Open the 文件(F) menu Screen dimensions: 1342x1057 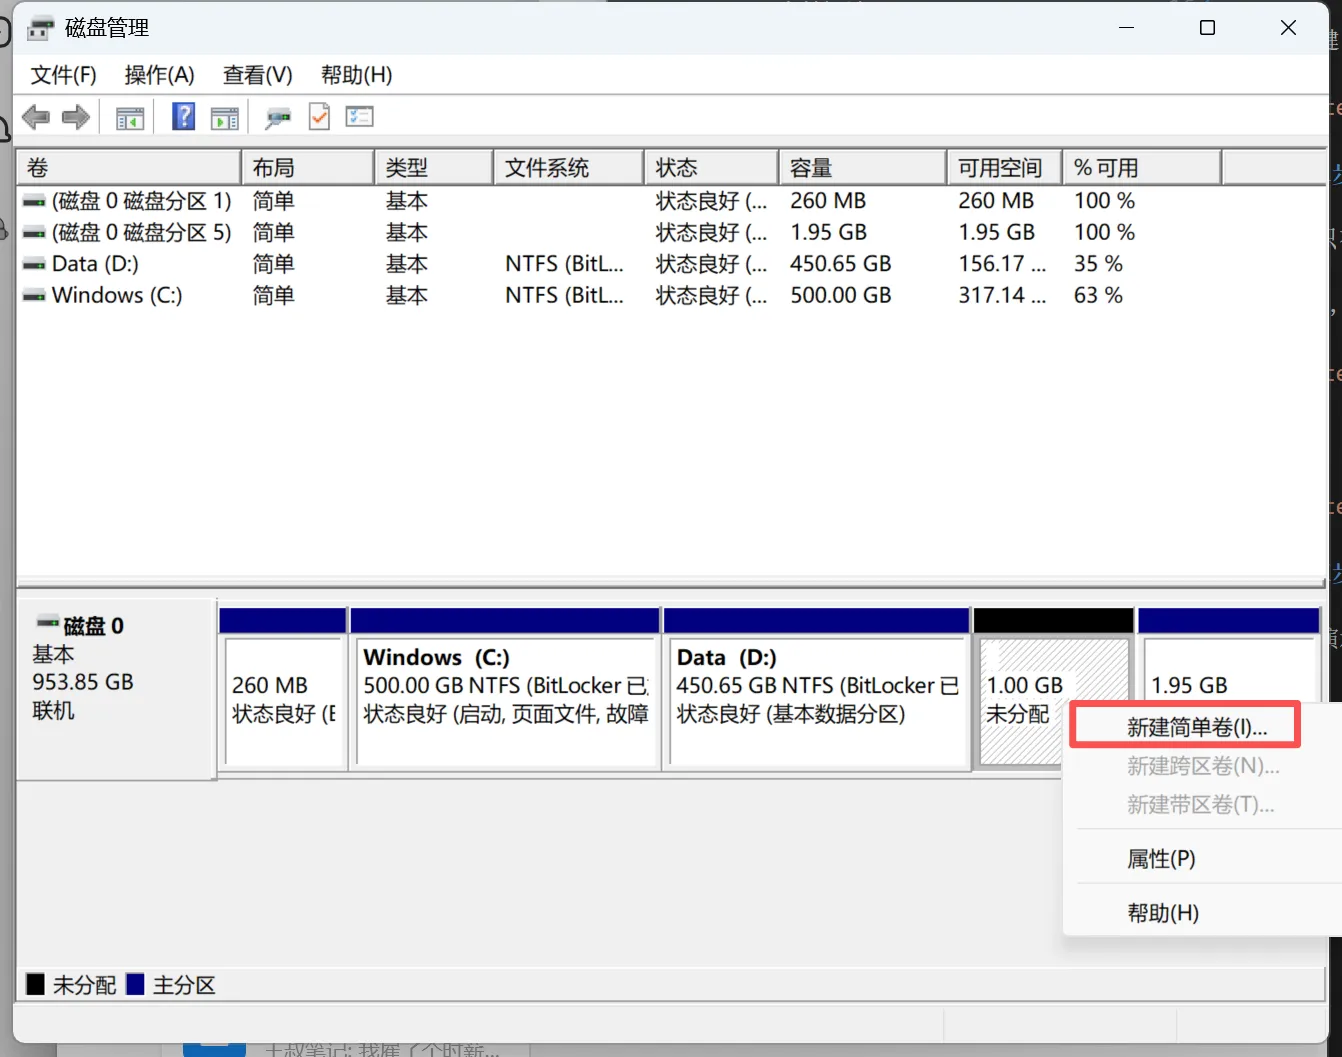pos(63,75)
